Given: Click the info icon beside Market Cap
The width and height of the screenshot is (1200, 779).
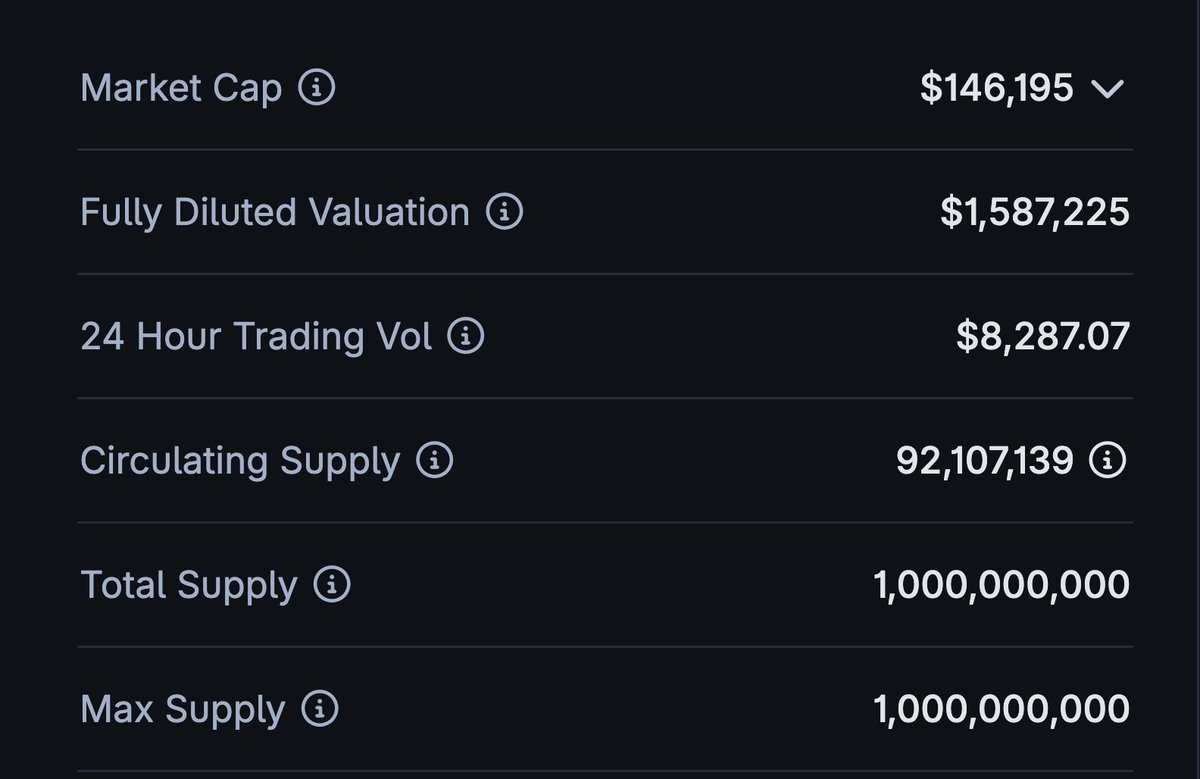Looking at the screenshot, I should pyautogui.click(x=317, y=88).
